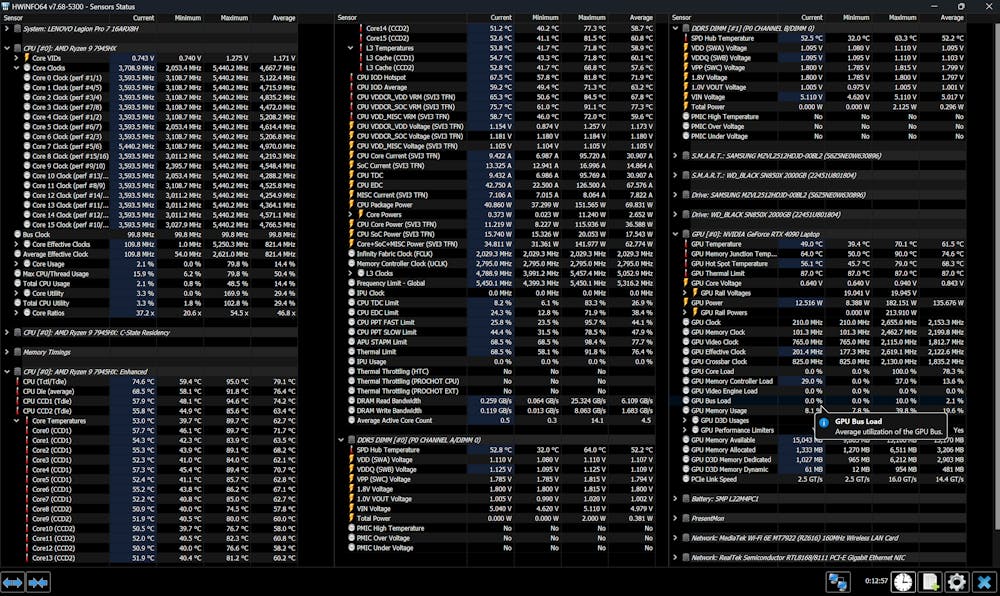The image size is (1000, 596).
Task: Click circle icon beside GPU Core Load
Action: click(x=686, y=372)
